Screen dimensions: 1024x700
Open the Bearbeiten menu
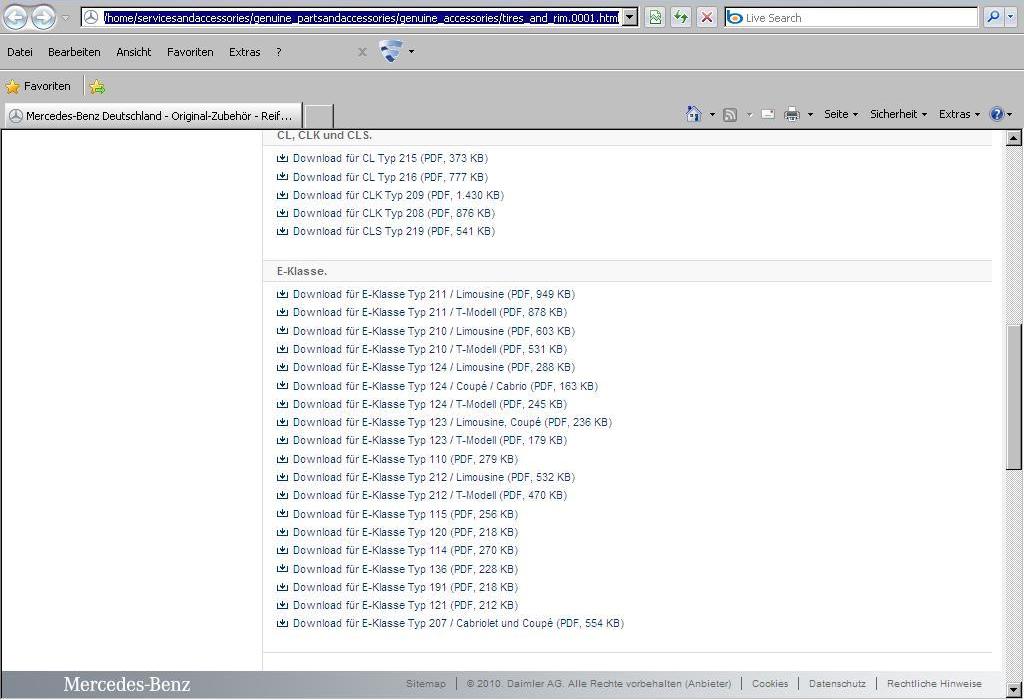coord(74,52)
